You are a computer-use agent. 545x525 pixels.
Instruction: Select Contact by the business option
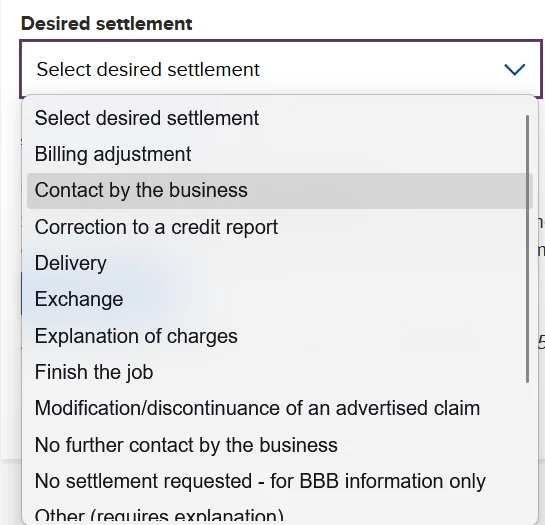tap(280, 191)
